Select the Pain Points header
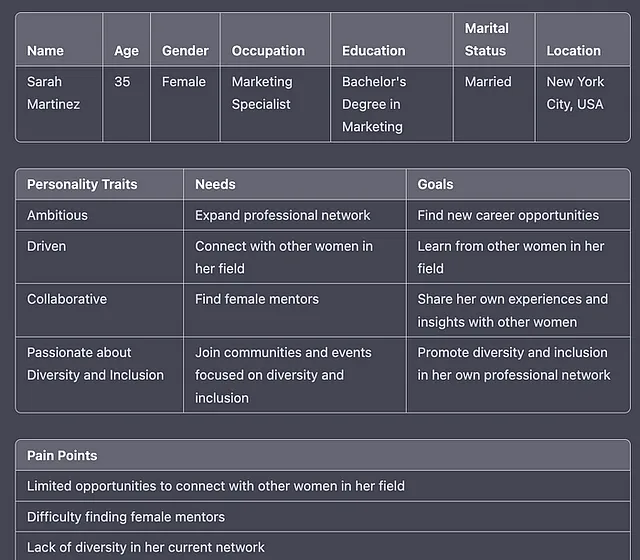The image size is (640, 560). pos(323,455)
